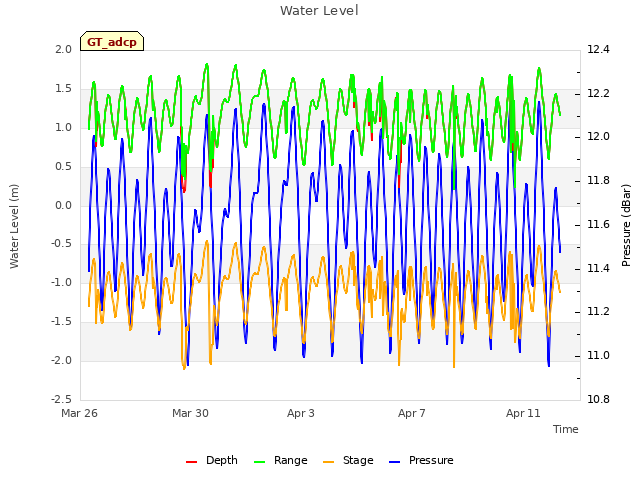Click the red Depth legend swatch

click(191, 462)
